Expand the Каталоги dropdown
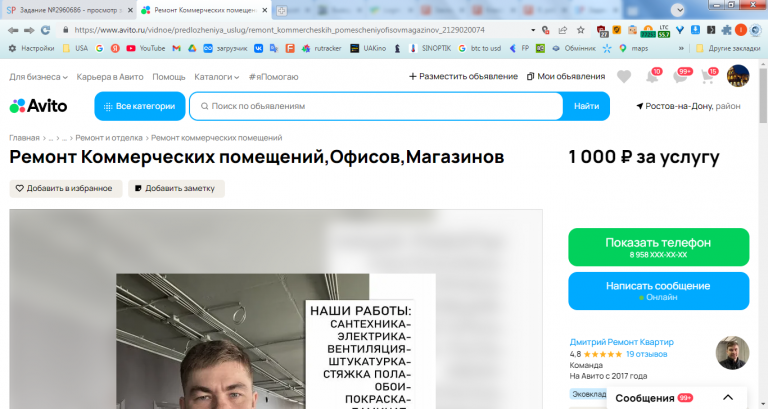This screenshot has height=409, width=768. coord(216,77)
